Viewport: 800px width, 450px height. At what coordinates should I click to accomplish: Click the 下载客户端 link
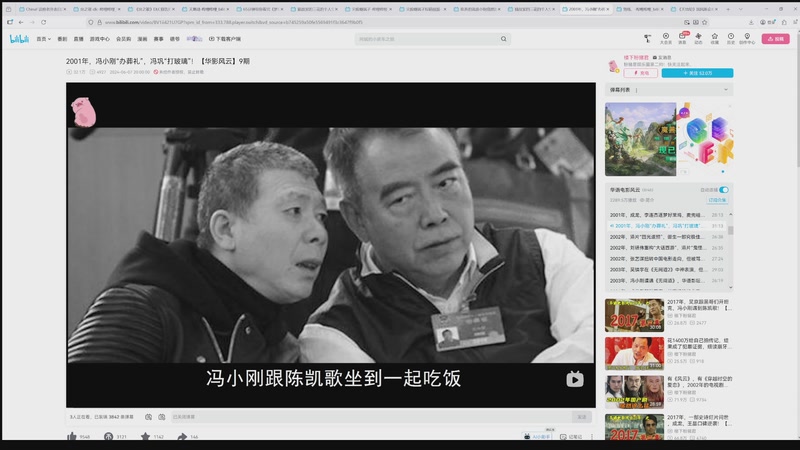pos(225,39)
